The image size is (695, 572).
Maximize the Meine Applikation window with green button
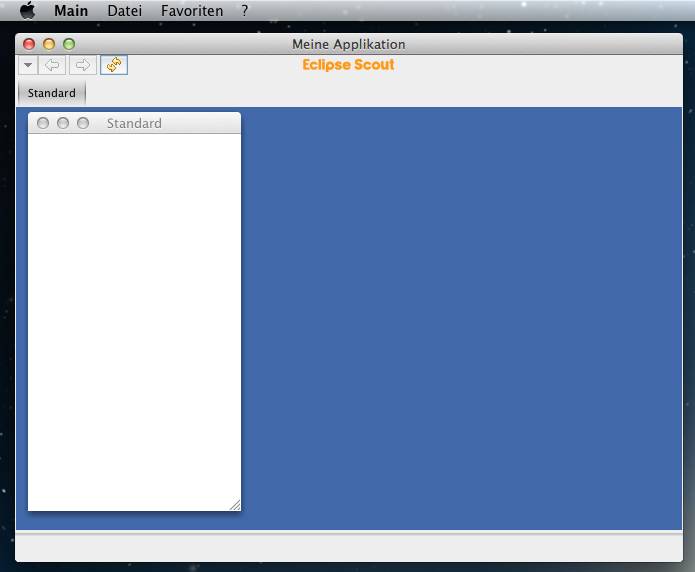(69, 44)
